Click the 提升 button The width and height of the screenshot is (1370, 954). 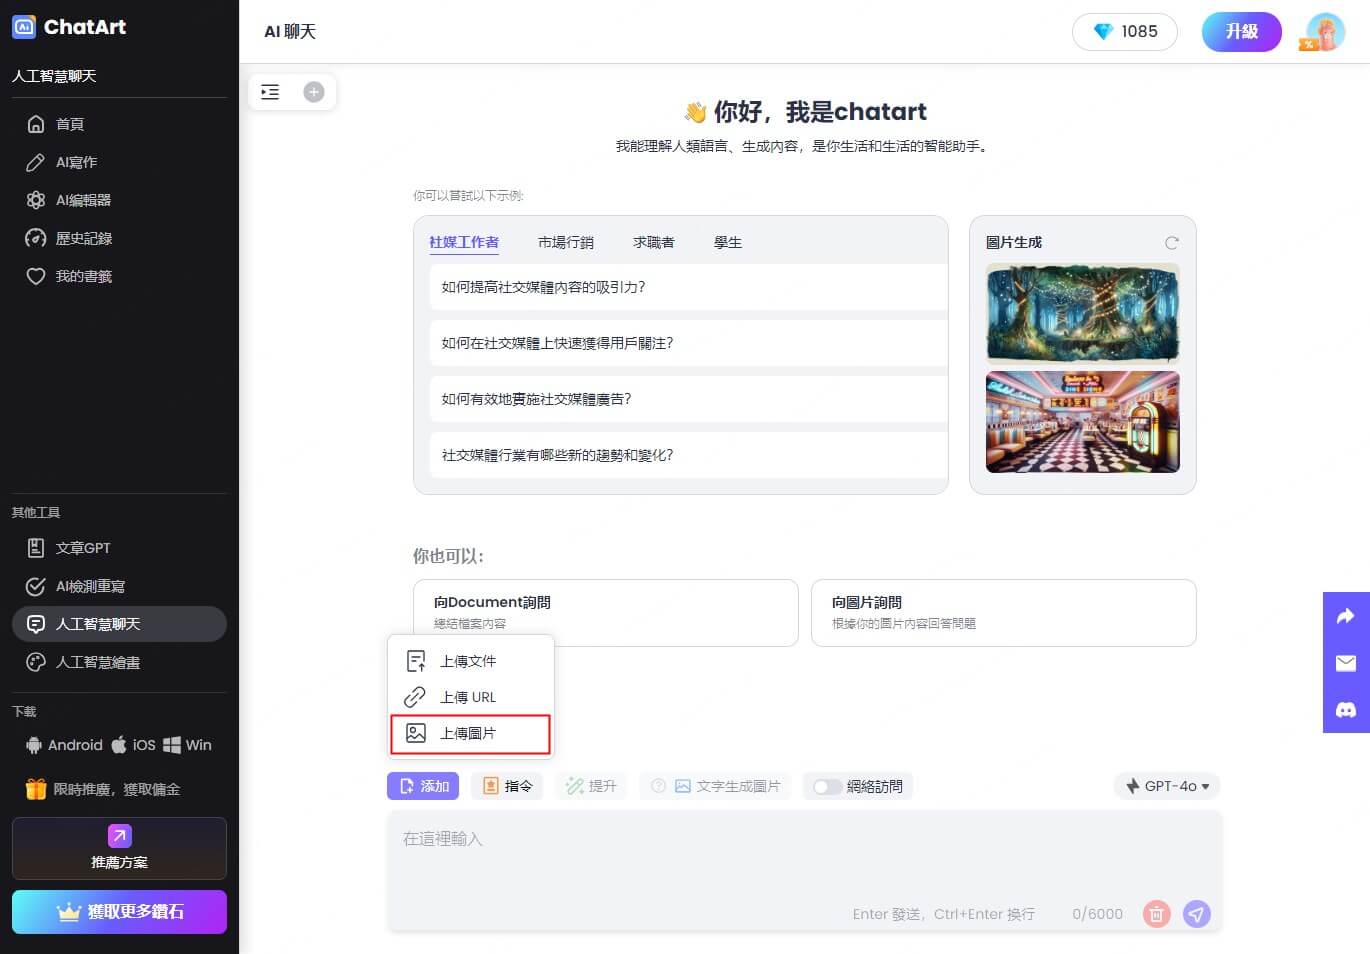(591, 786)
